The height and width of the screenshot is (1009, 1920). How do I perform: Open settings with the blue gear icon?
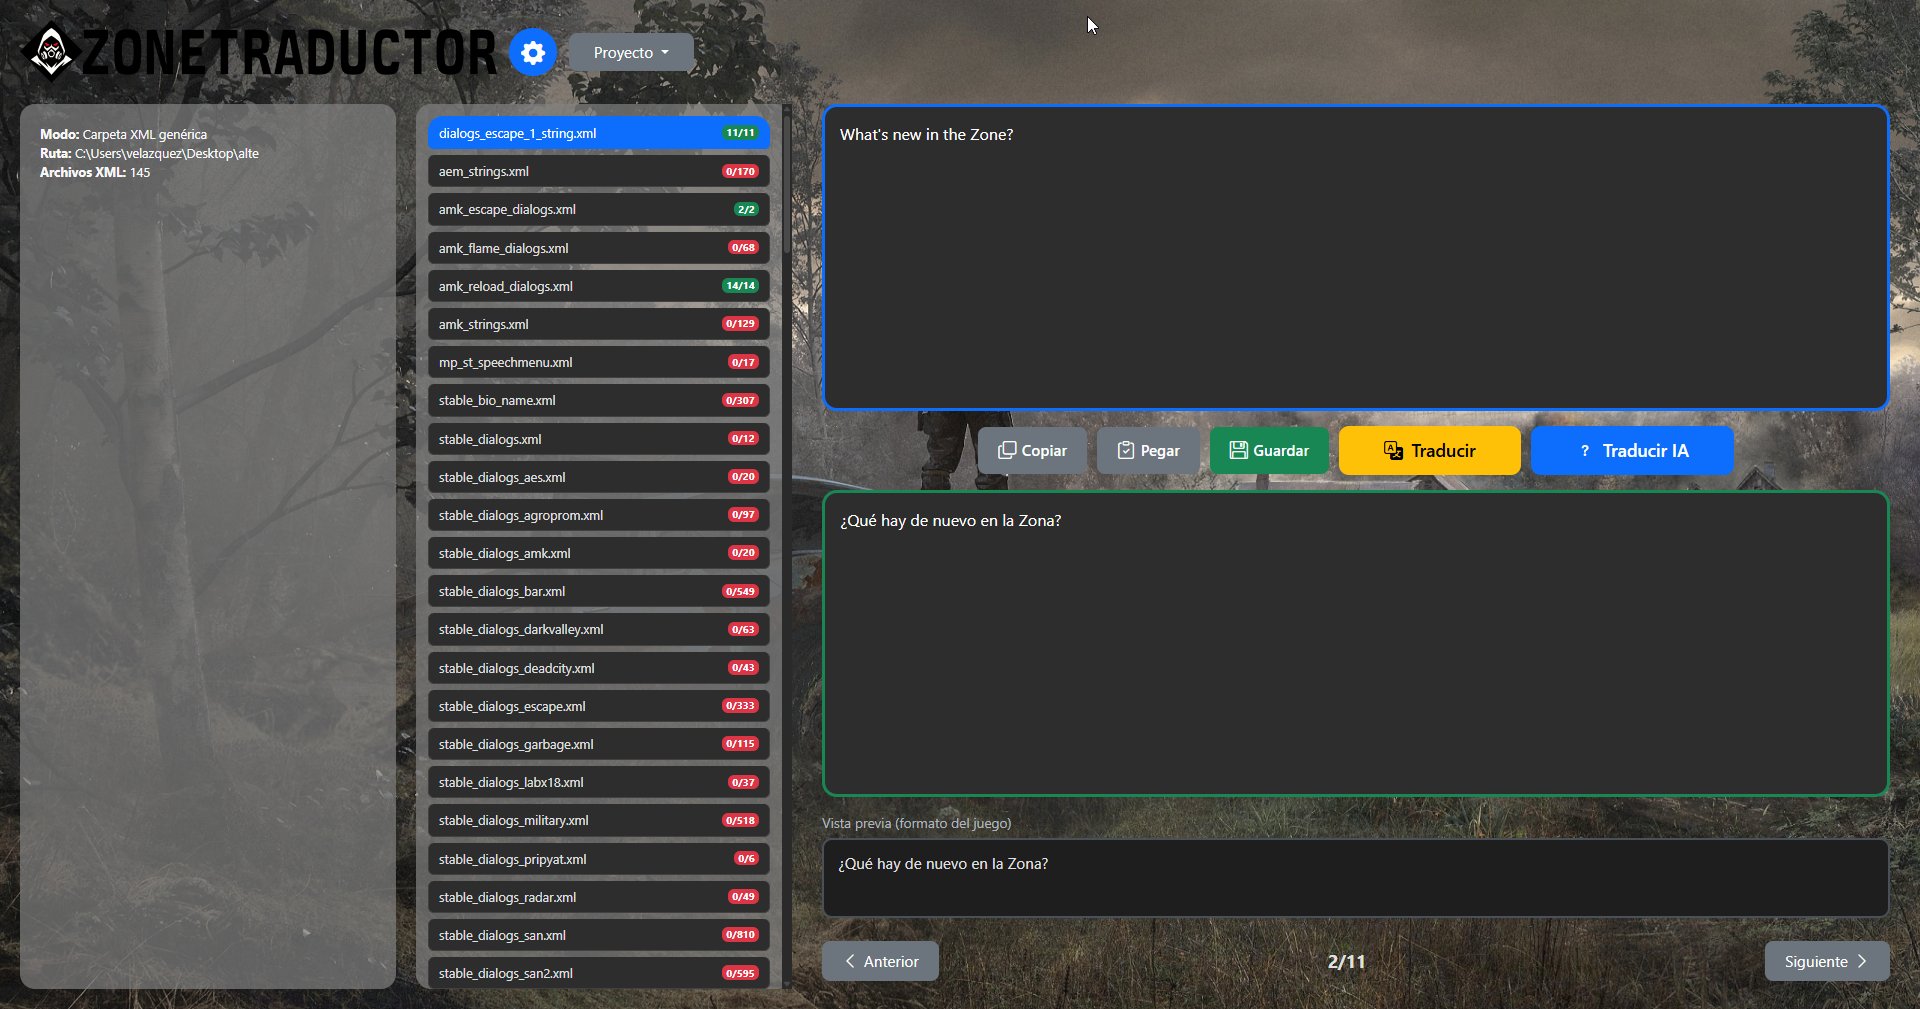tap(533, 52)
